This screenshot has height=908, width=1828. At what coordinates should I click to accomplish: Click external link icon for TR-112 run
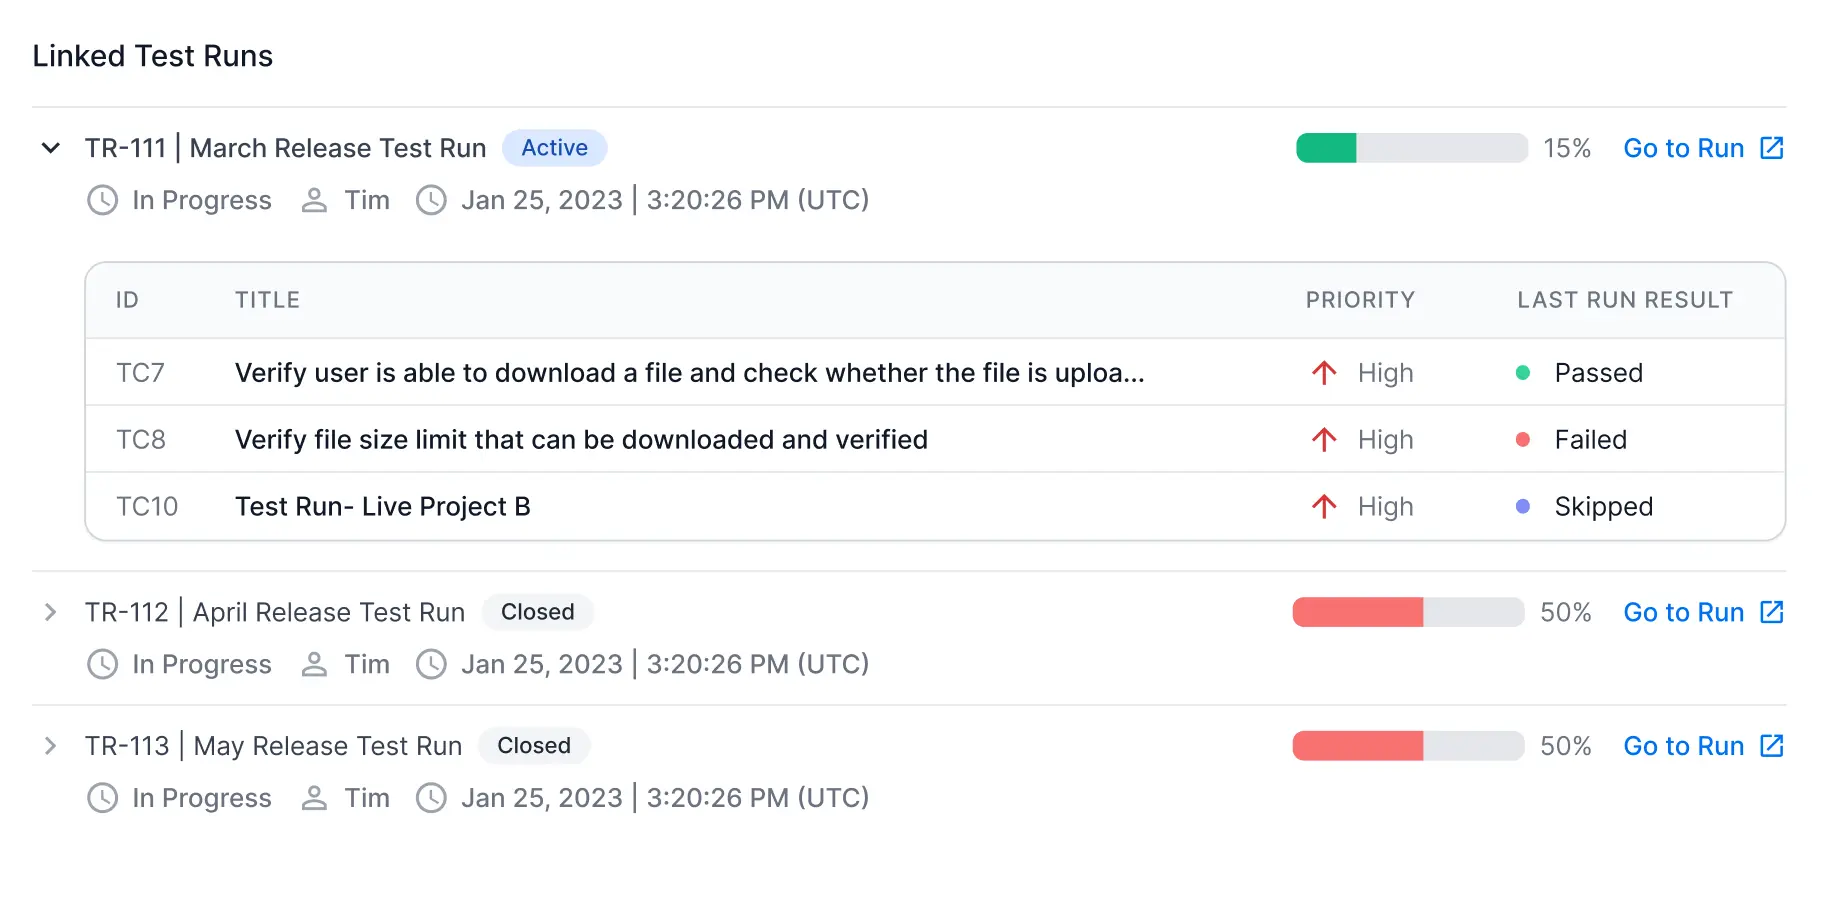(x=1771, y=612)
